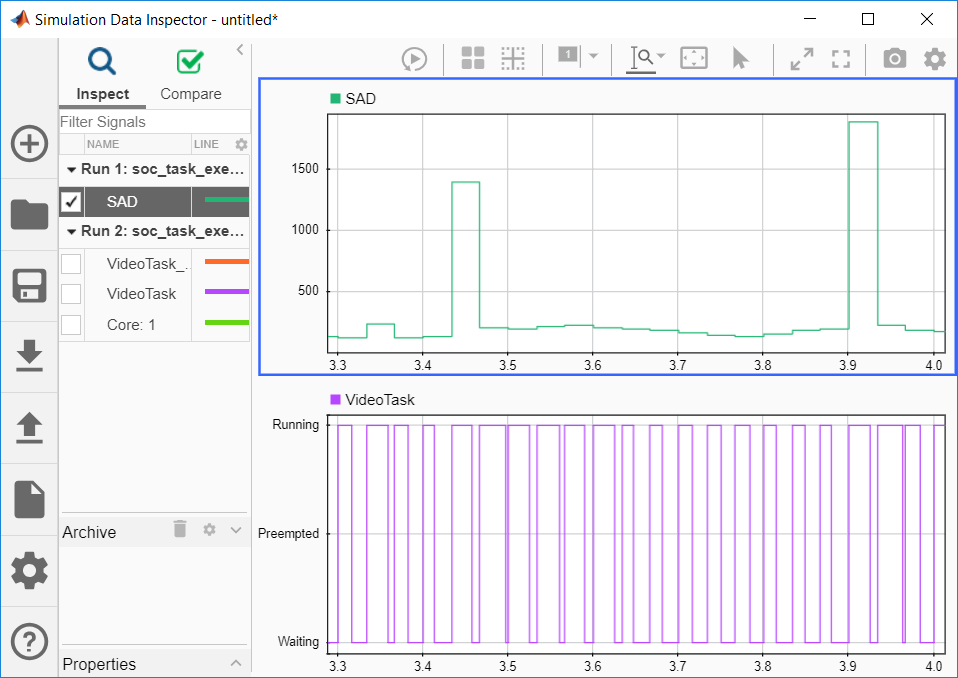Check the VideoTask signal checkbox
The width and height of the screenshot is (958, 678).
(x=71, y=294)
